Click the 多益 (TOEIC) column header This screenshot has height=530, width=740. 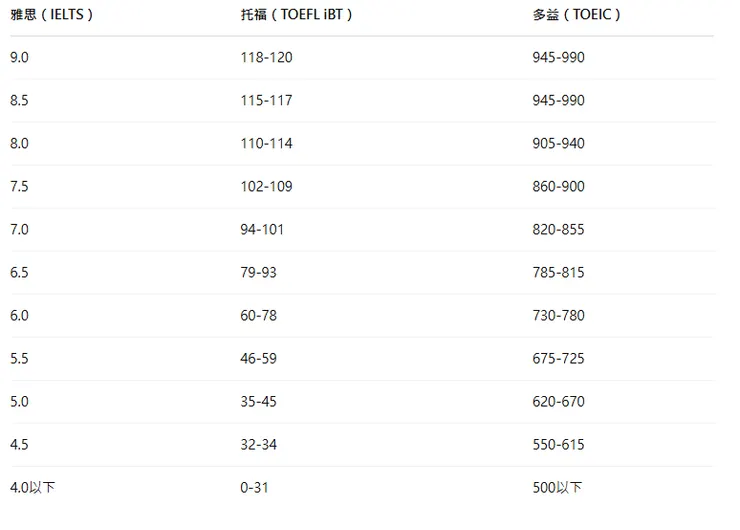point(577,15)
